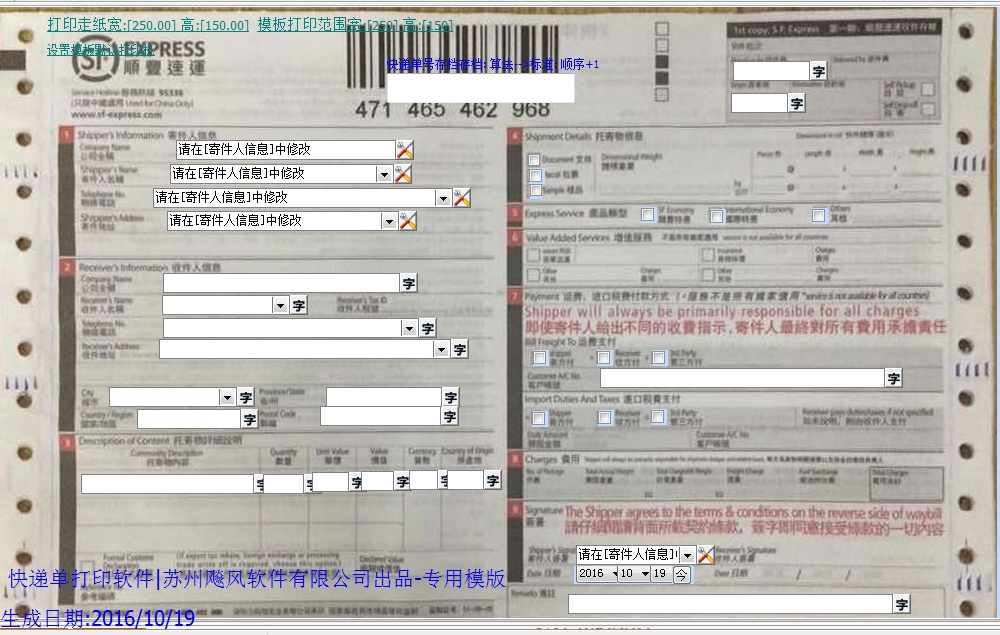The width and height of the screenshot is (1000, 635).
Task: Click 字 font button beside Country of Origin field
Action: (492, 480)
